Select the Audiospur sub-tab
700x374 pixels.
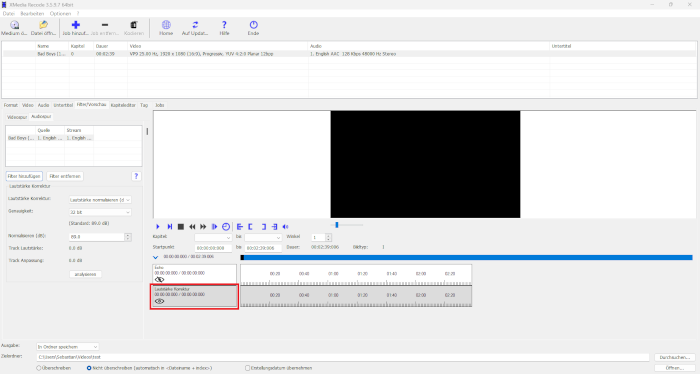tap(41, 116)
